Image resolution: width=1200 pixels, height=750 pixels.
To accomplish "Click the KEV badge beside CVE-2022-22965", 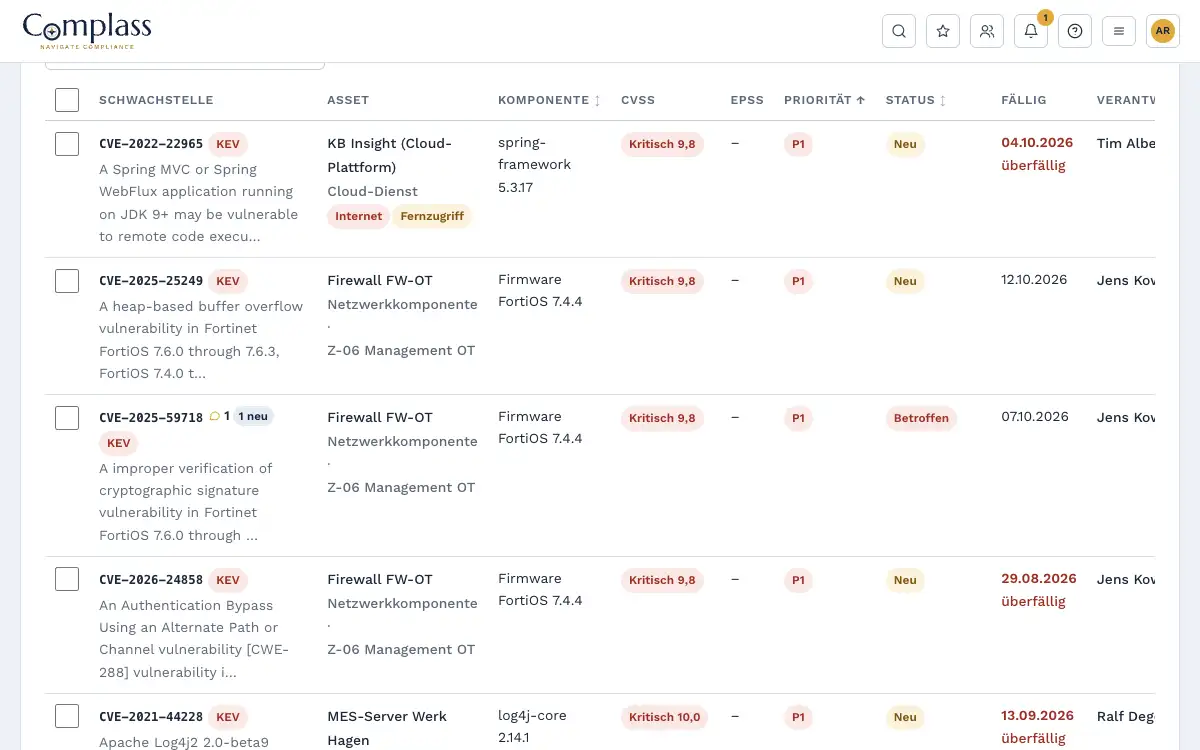I will click(228, 144).
